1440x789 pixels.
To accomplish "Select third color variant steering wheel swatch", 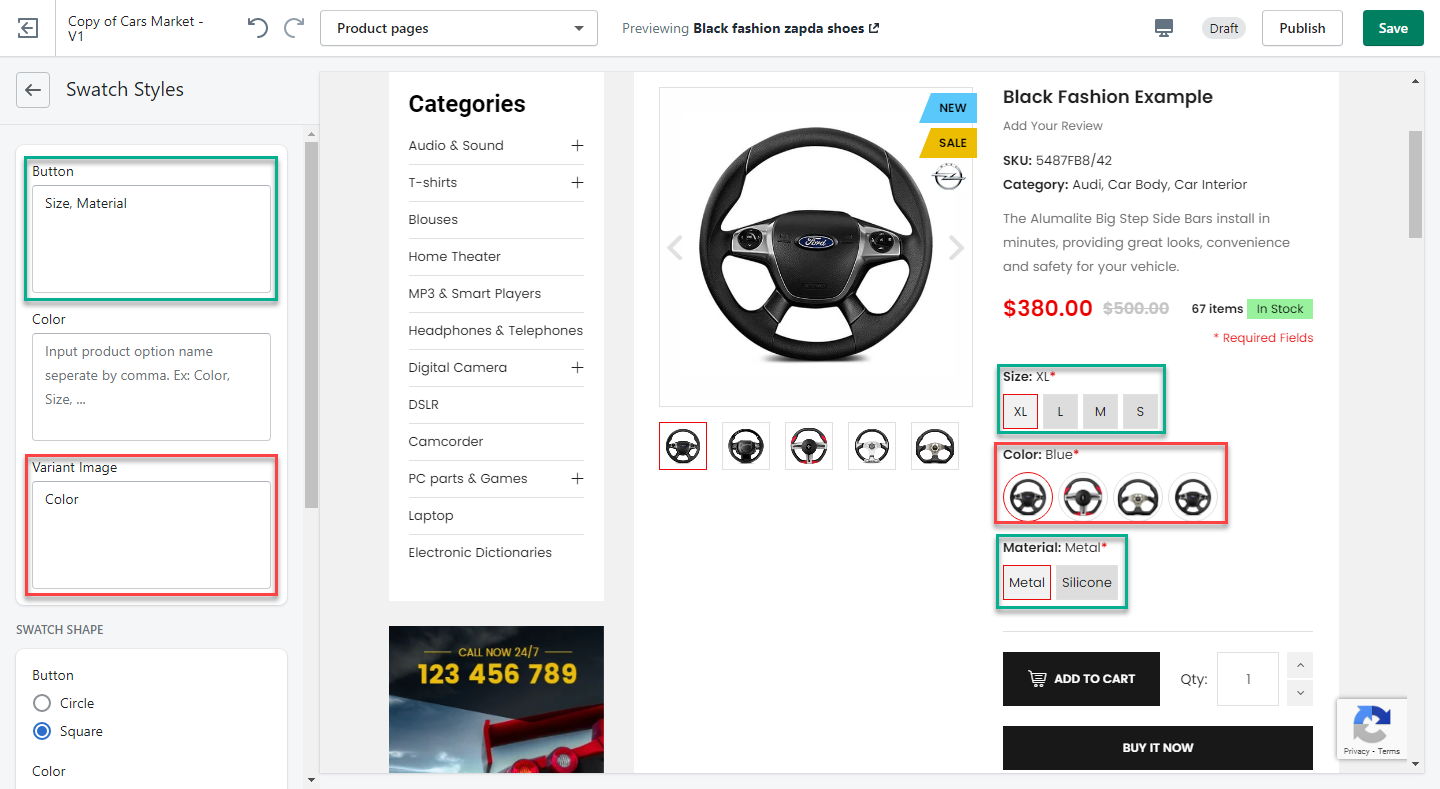I will click(x=1139, y=496).
